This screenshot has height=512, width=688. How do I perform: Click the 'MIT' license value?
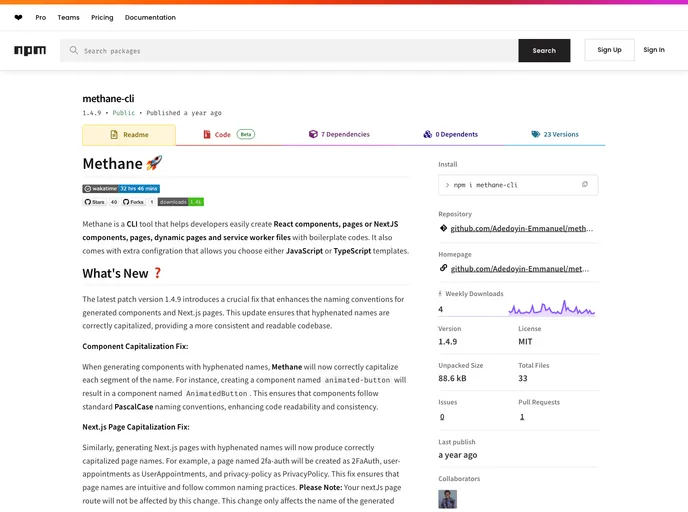tap(525, 341)
